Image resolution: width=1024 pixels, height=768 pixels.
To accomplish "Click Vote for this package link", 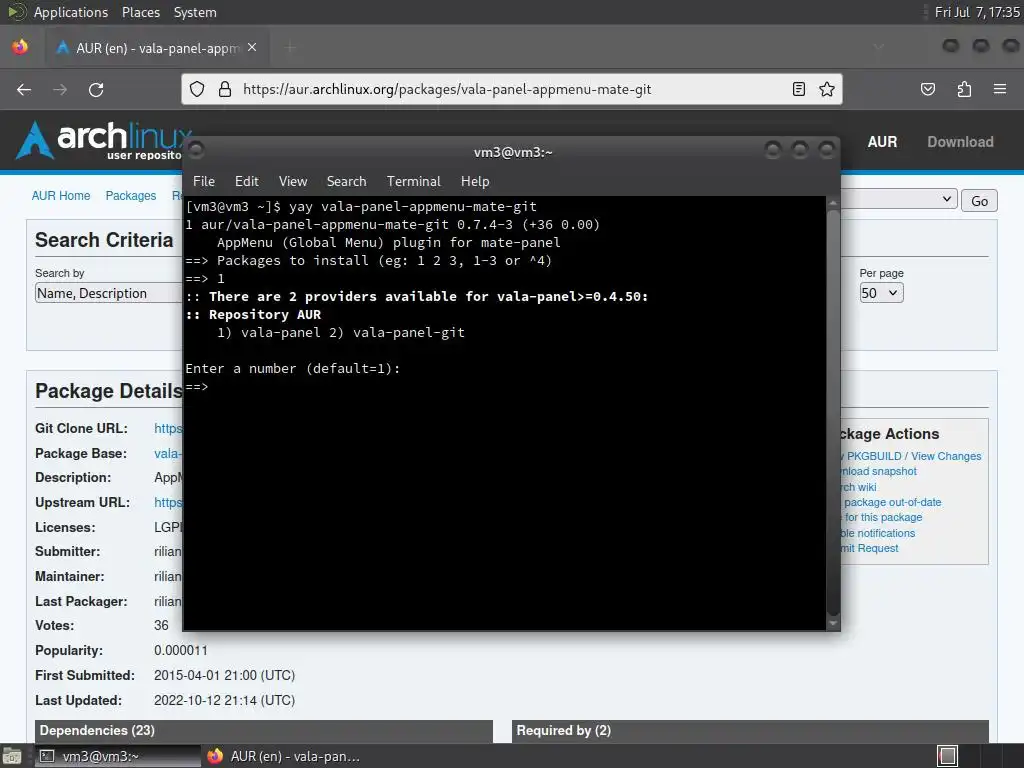I will 882,517.
